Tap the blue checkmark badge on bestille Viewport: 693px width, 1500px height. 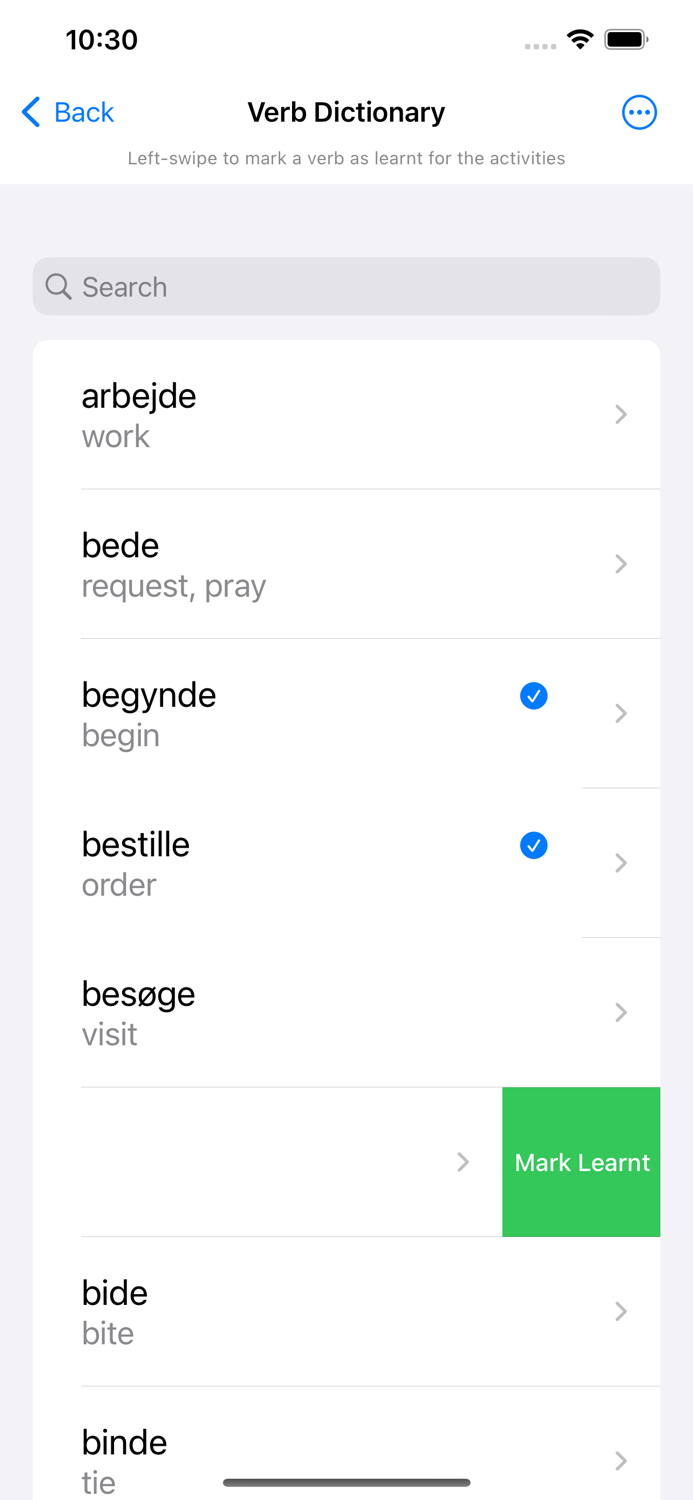[x=533, y=845]
